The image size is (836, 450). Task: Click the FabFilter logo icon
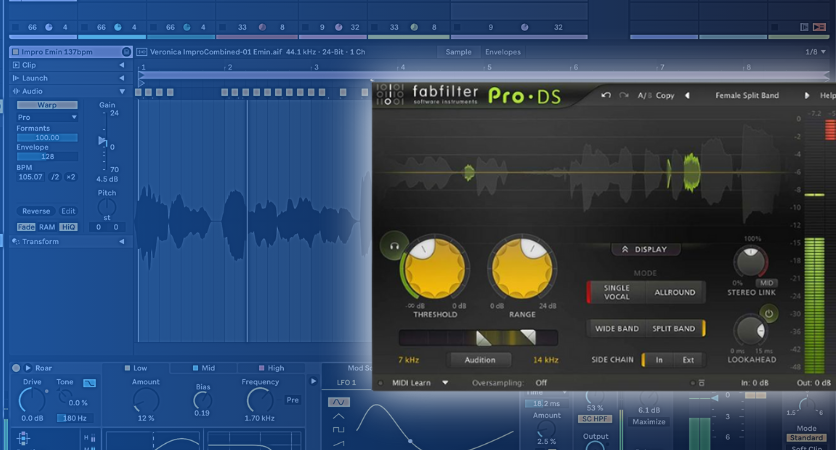(390, 96)
